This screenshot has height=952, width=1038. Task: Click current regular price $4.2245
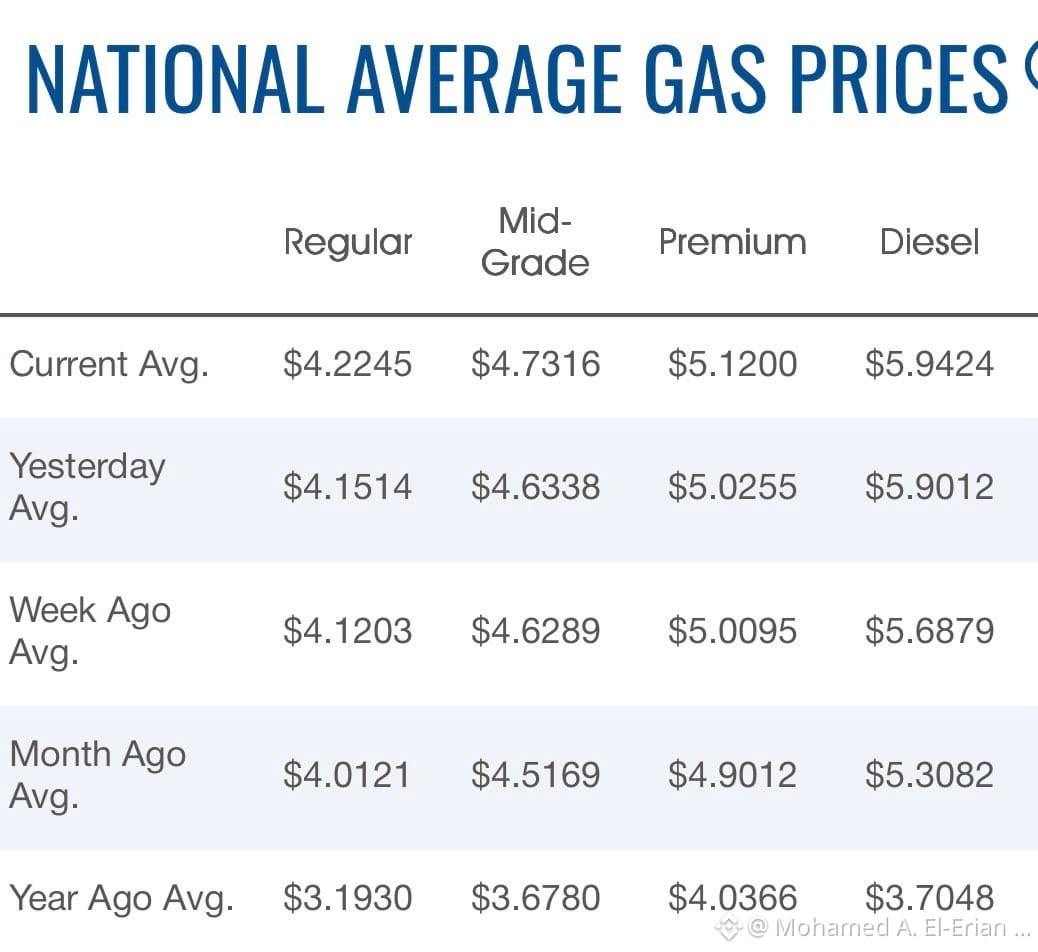(348, 364)
